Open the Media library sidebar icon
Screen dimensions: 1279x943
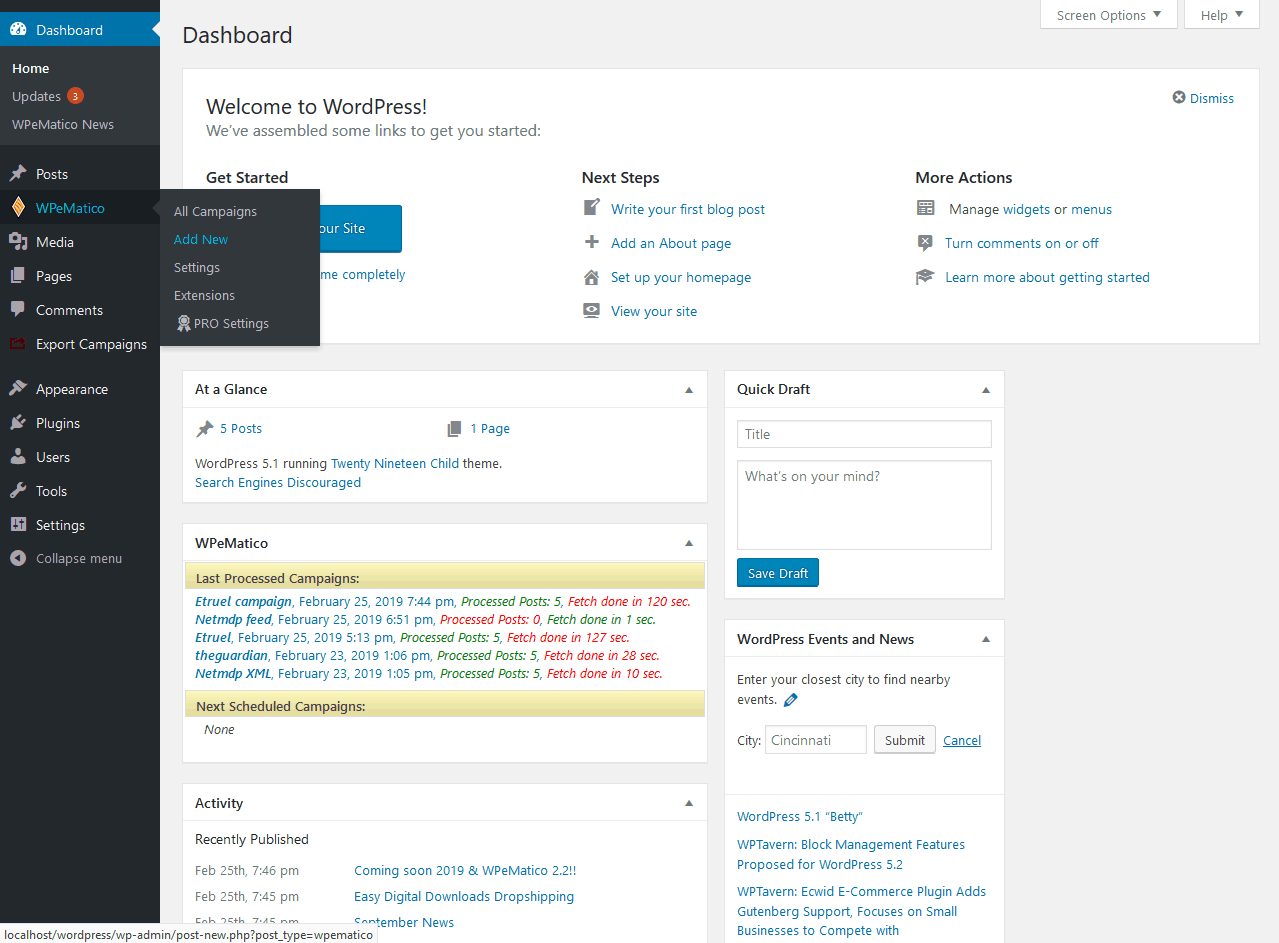pos(18,241)
